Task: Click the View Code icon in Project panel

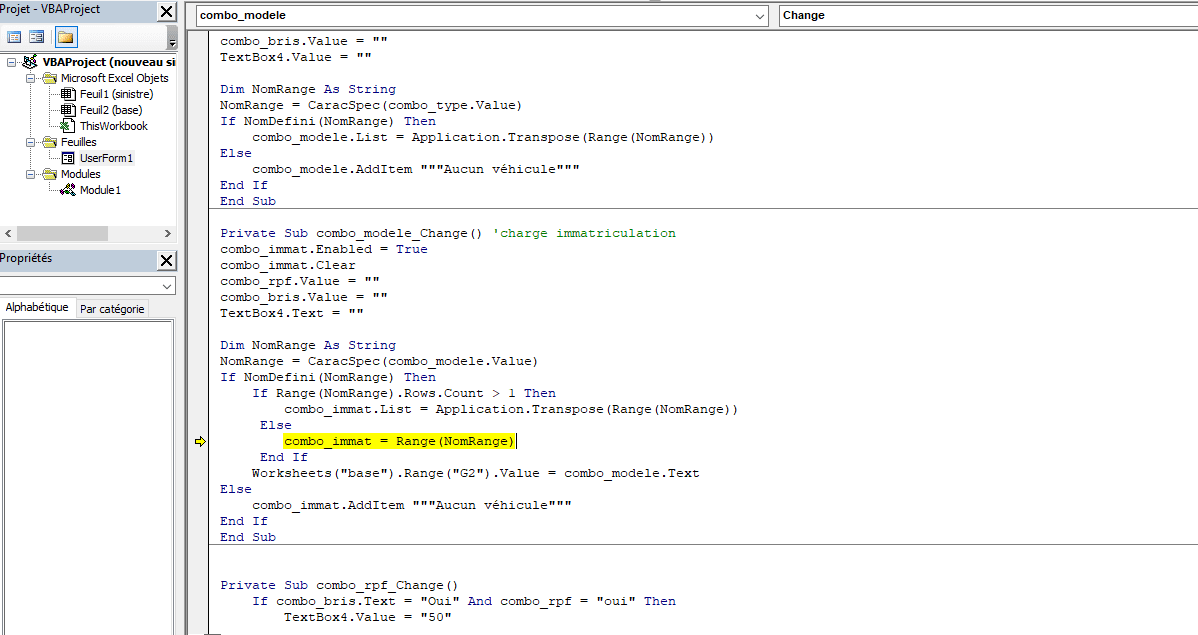Action: [x=14, y=37]
